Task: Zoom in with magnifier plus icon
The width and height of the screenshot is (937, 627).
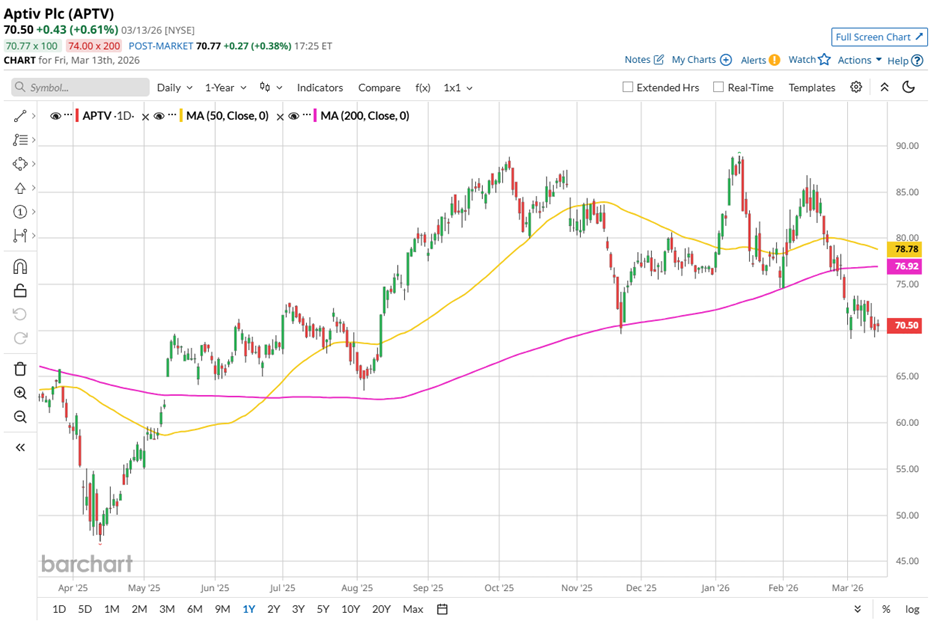Action: [x=19, y=393]
